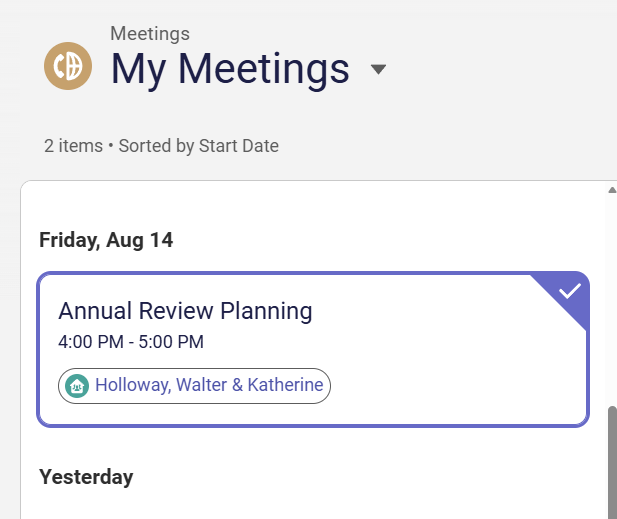Click the Sorted by Start Date text
Screen dimensions: 617x519
click(199, 146)
